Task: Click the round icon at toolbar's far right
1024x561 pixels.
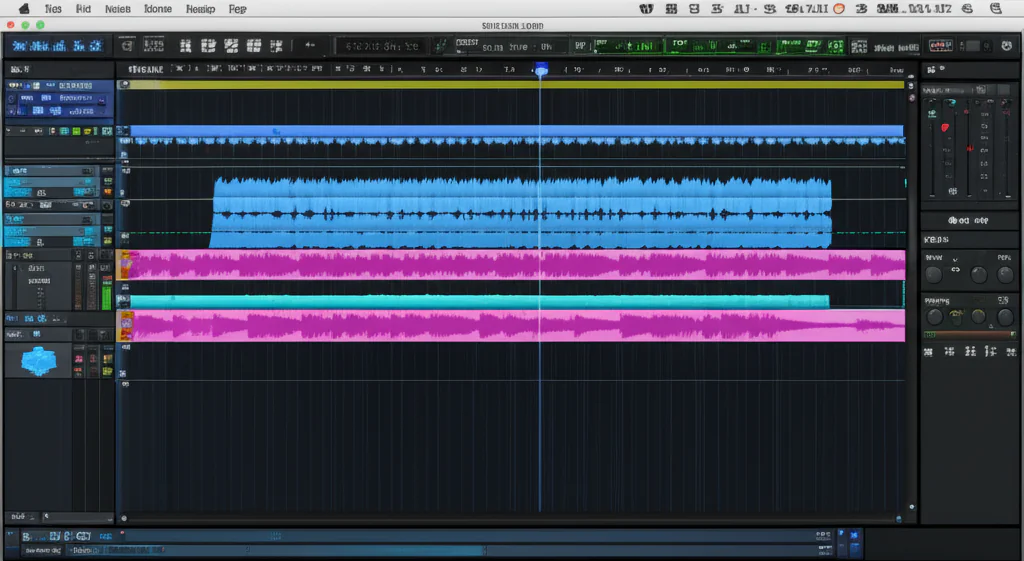Action: [x=1006, y=46]
